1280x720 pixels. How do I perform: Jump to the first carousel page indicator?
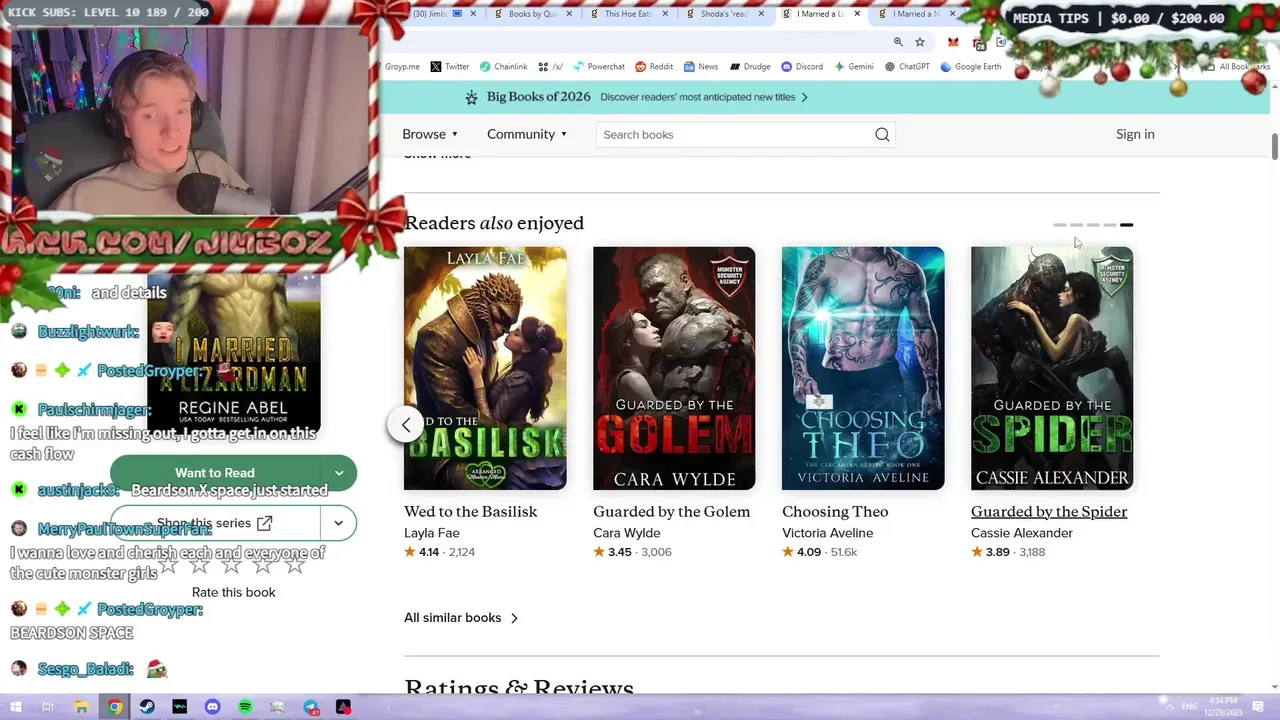point(1060,225)
